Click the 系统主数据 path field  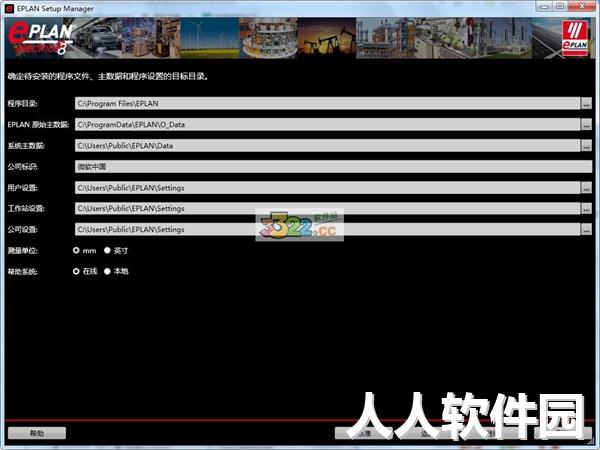pos(328,145)
